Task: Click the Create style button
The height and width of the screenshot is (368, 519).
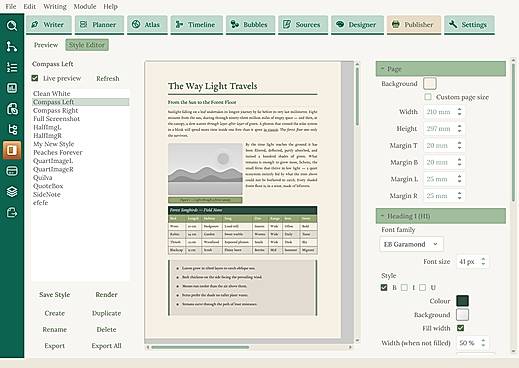Action: (x=55, y=313)
